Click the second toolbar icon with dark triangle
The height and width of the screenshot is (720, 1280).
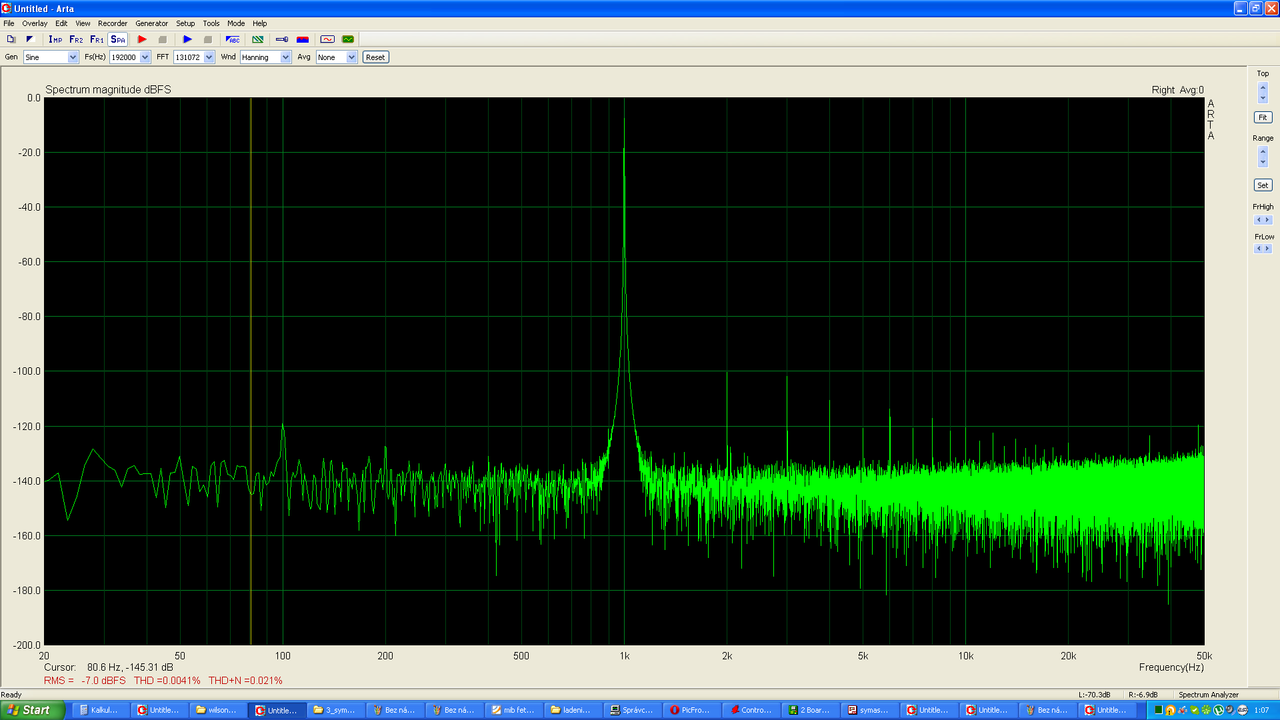(x=30, y=39)
